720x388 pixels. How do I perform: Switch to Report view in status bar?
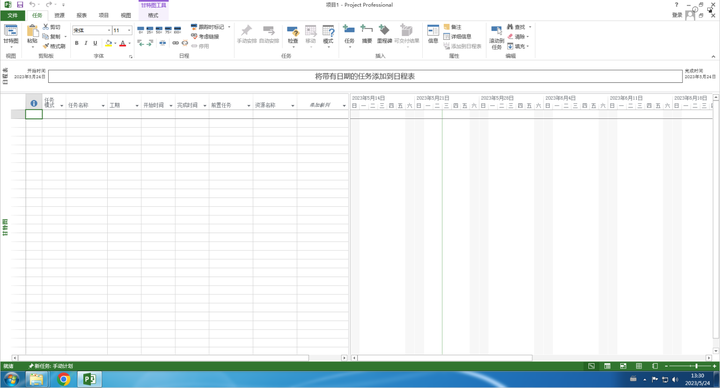coord(655,366)
